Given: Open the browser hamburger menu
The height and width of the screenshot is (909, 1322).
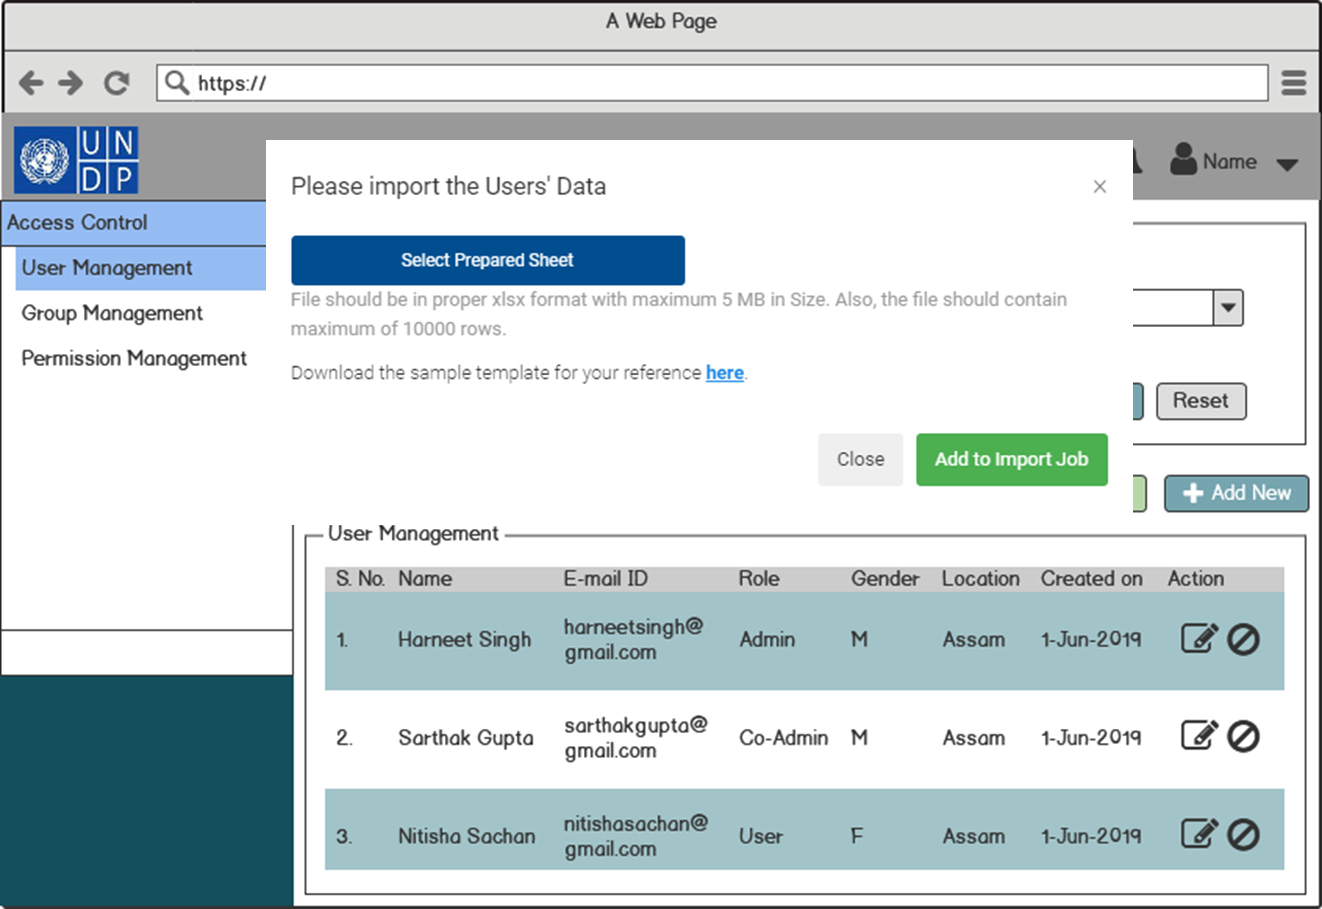Looking at the screenshot, I should 1294,83.
